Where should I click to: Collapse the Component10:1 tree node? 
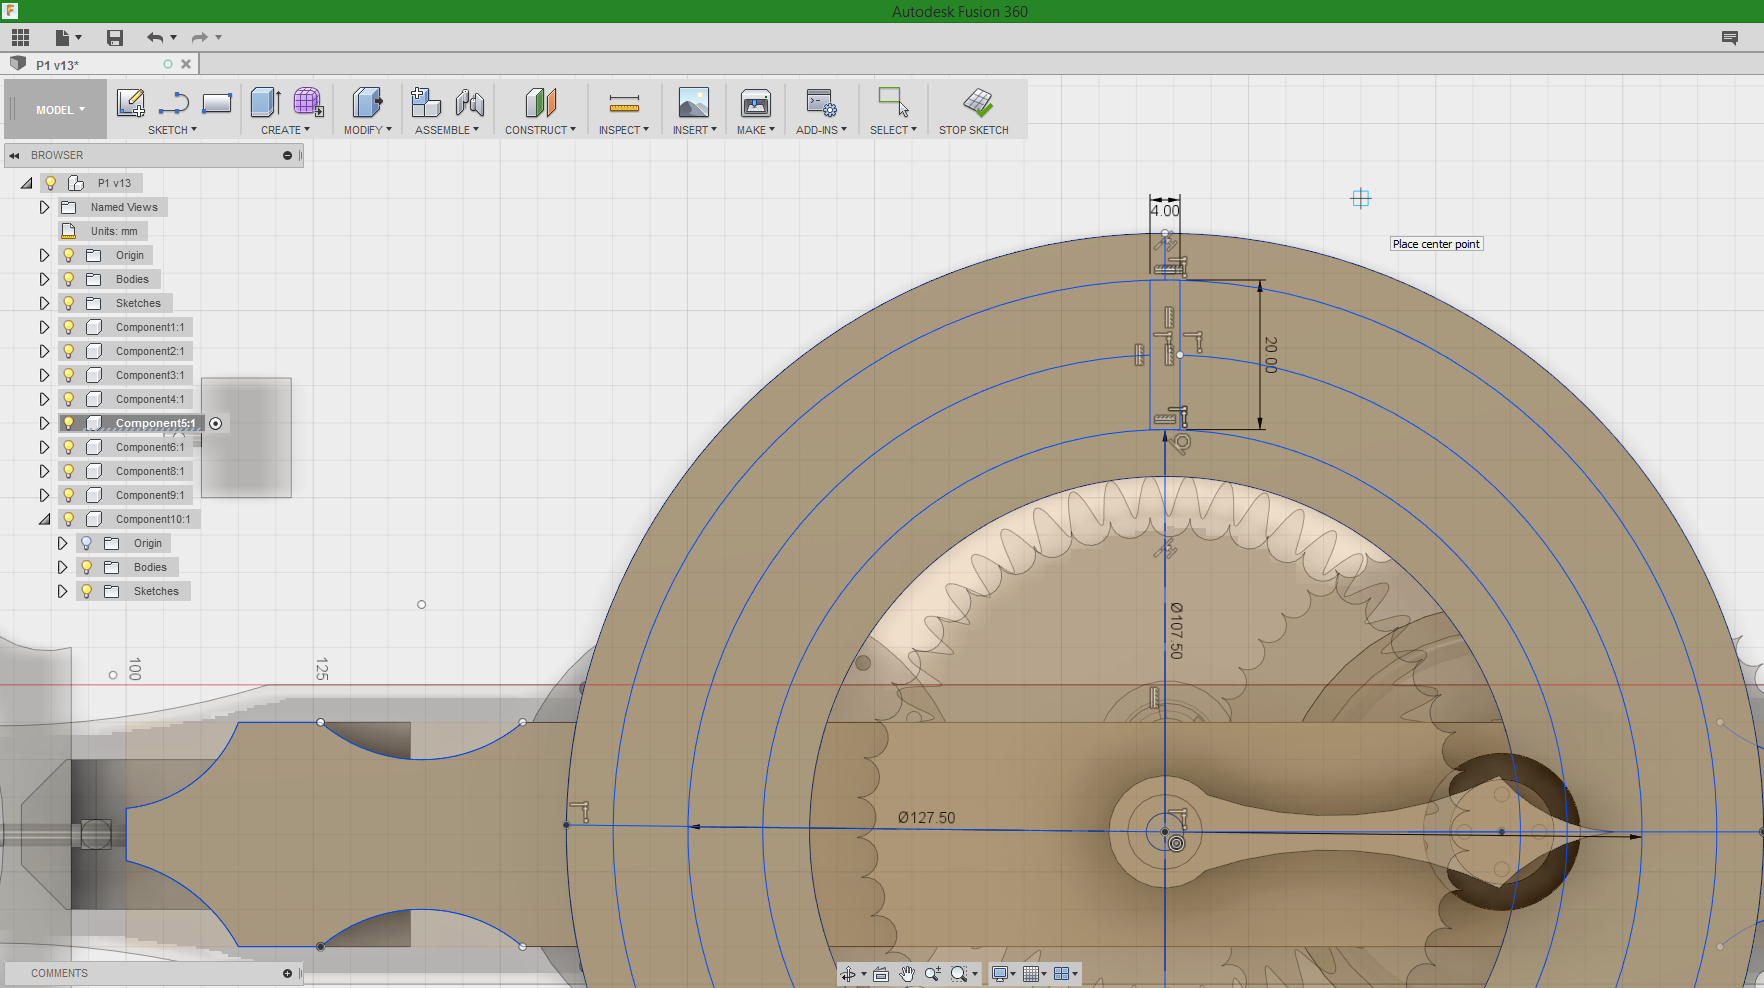point(44,519)
